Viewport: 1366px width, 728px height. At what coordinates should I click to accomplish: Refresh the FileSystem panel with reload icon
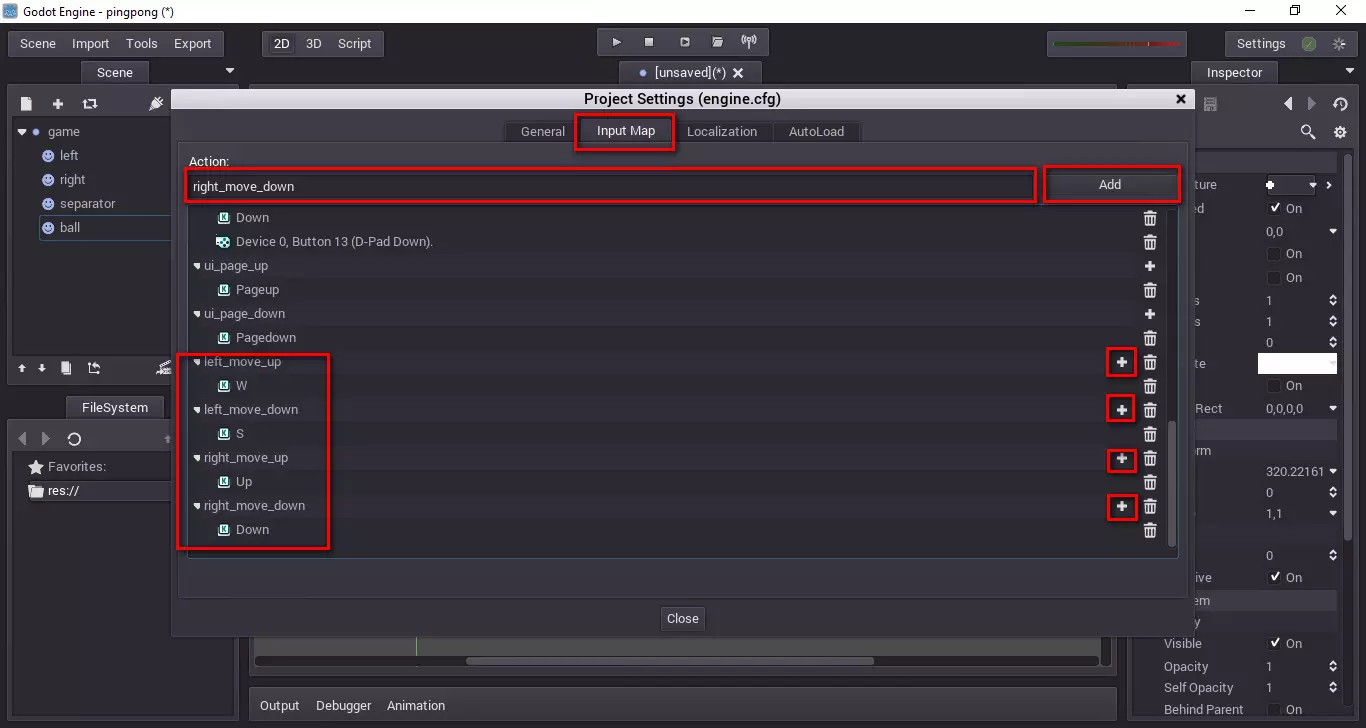74,439
